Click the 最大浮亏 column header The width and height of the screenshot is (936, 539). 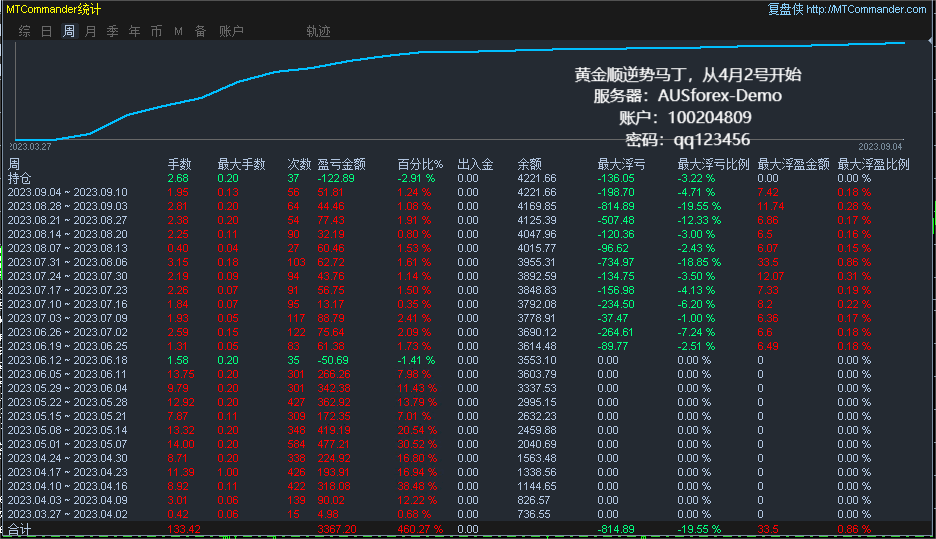(621, 164)
